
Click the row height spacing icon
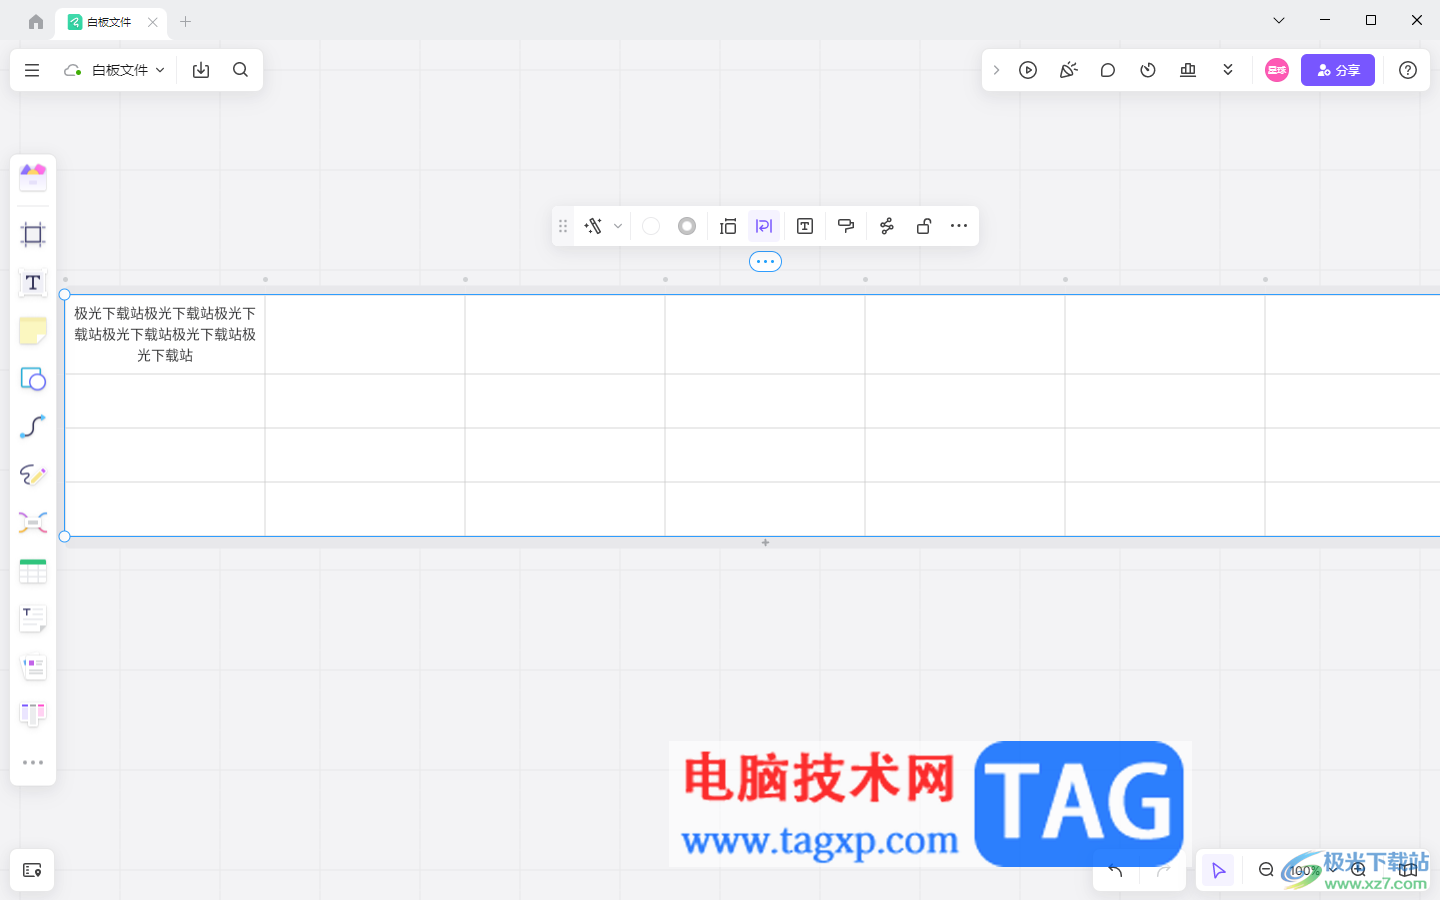tap(728, 226)
